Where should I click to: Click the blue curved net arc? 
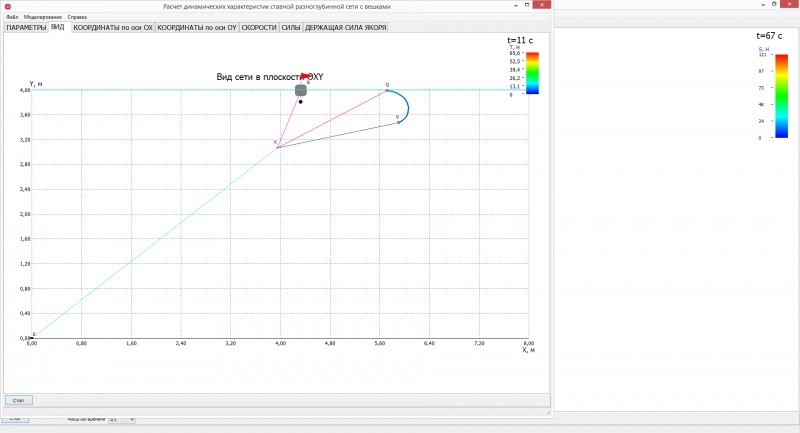coord(408,106)
